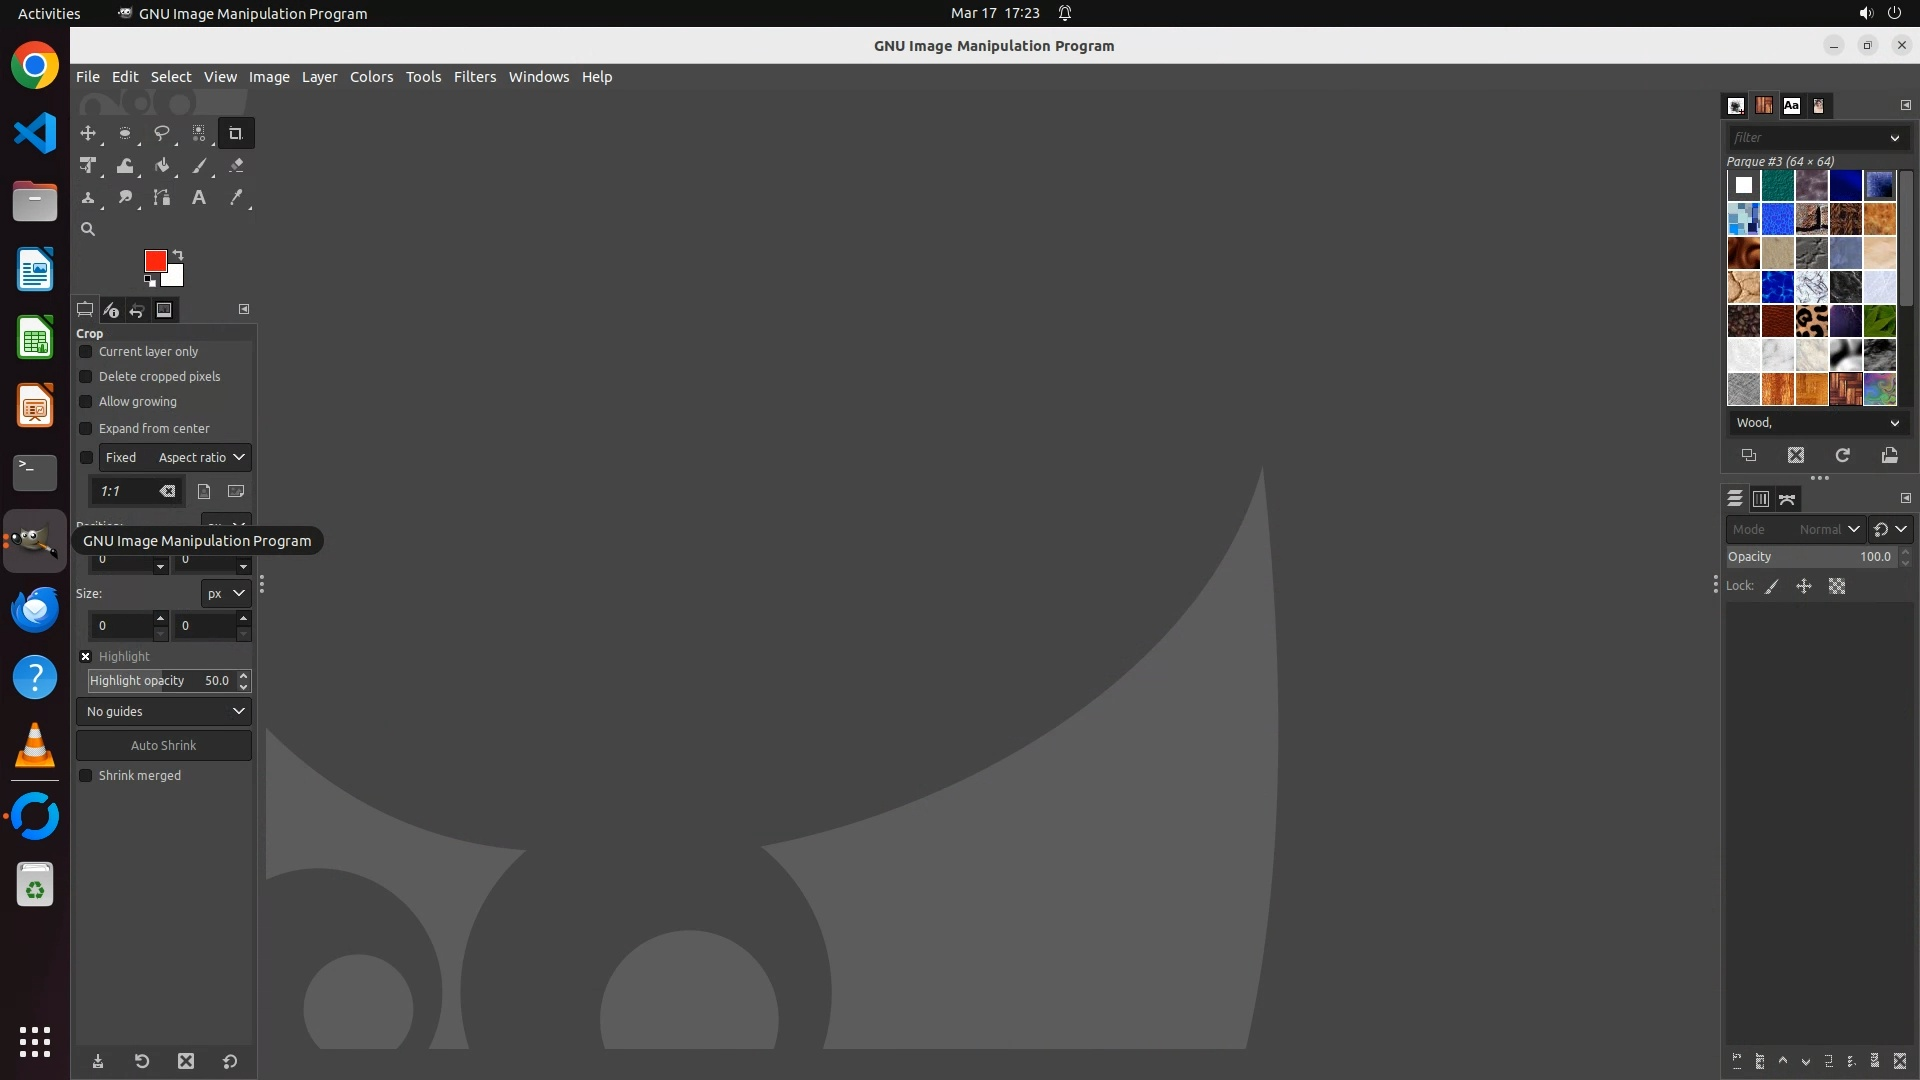Select the Crop tool in toolbox
This screenshot has width=1920, height=1080.
coord(236,133)
